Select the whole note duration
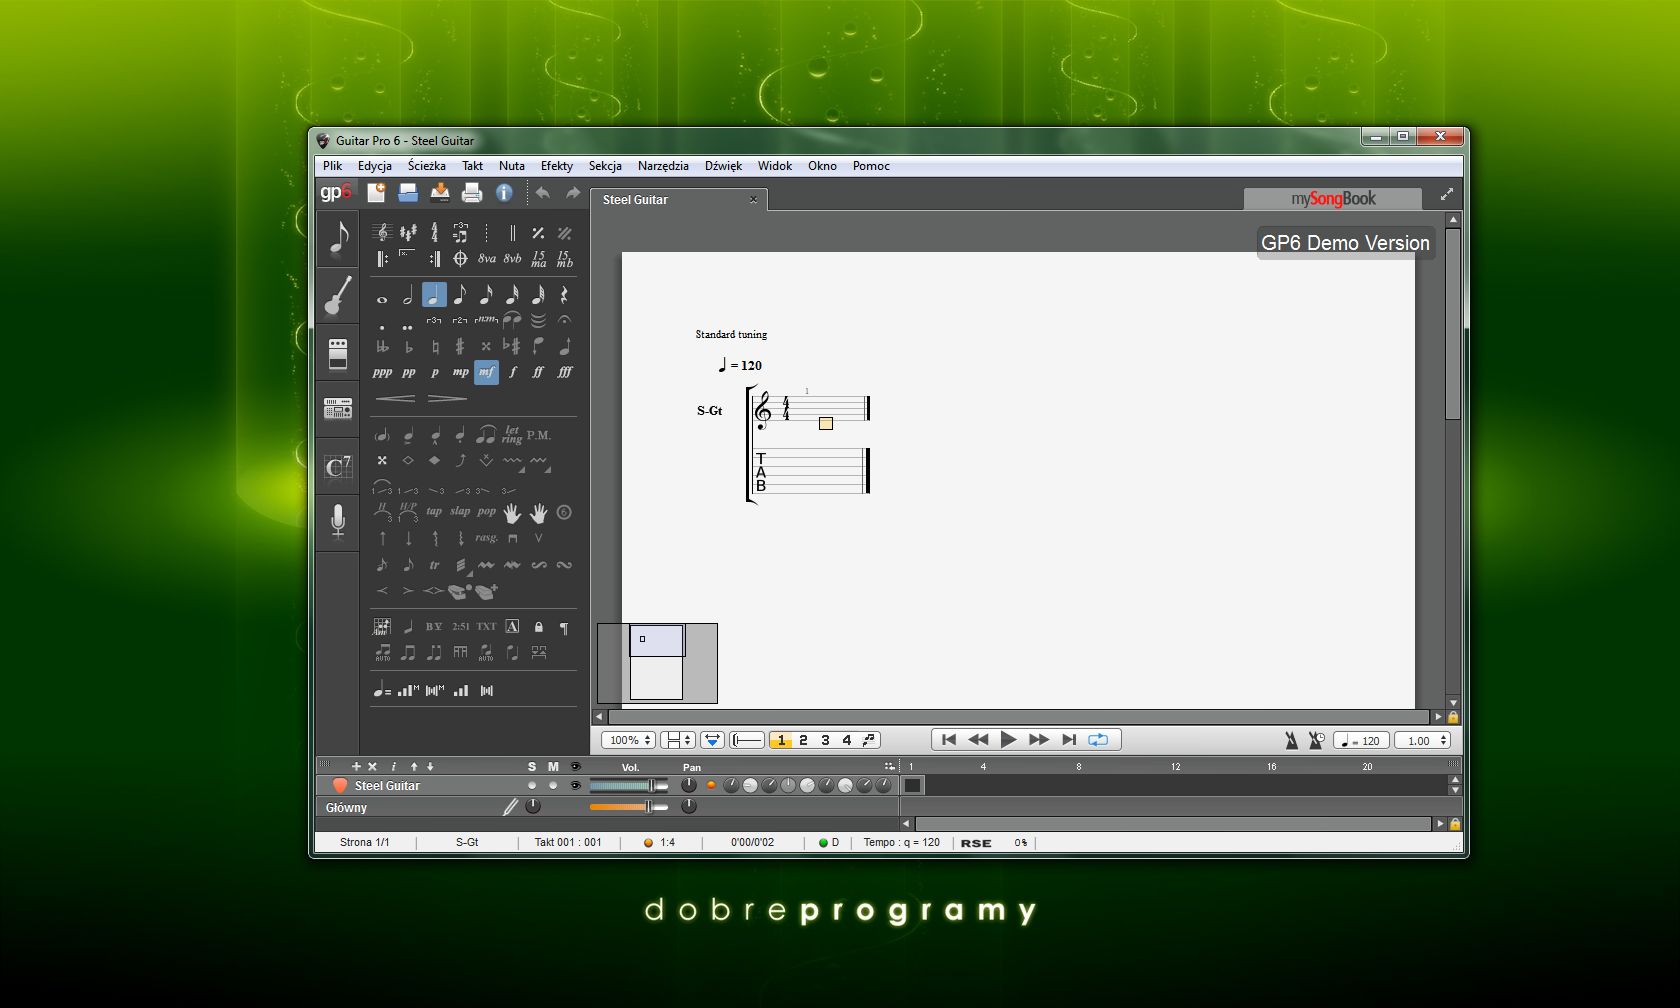The image size is (1680, 1008). 382,297
